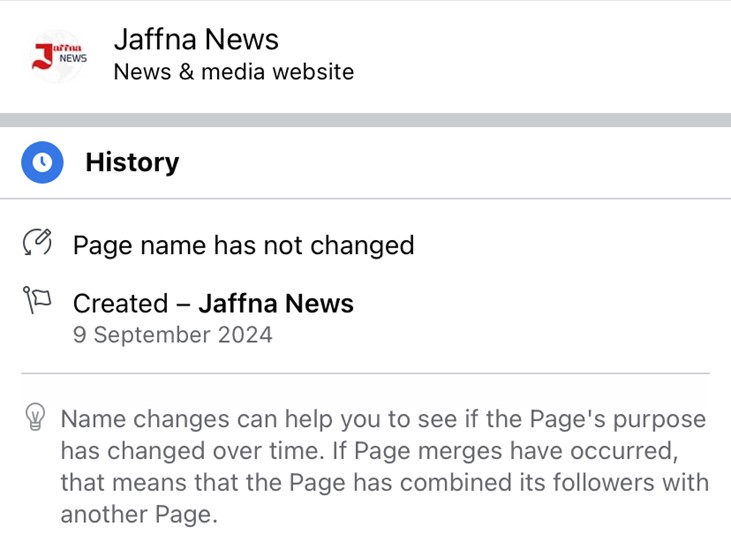Click "Page merges have occurred" info line
The image size is (731, 557).
514,451
